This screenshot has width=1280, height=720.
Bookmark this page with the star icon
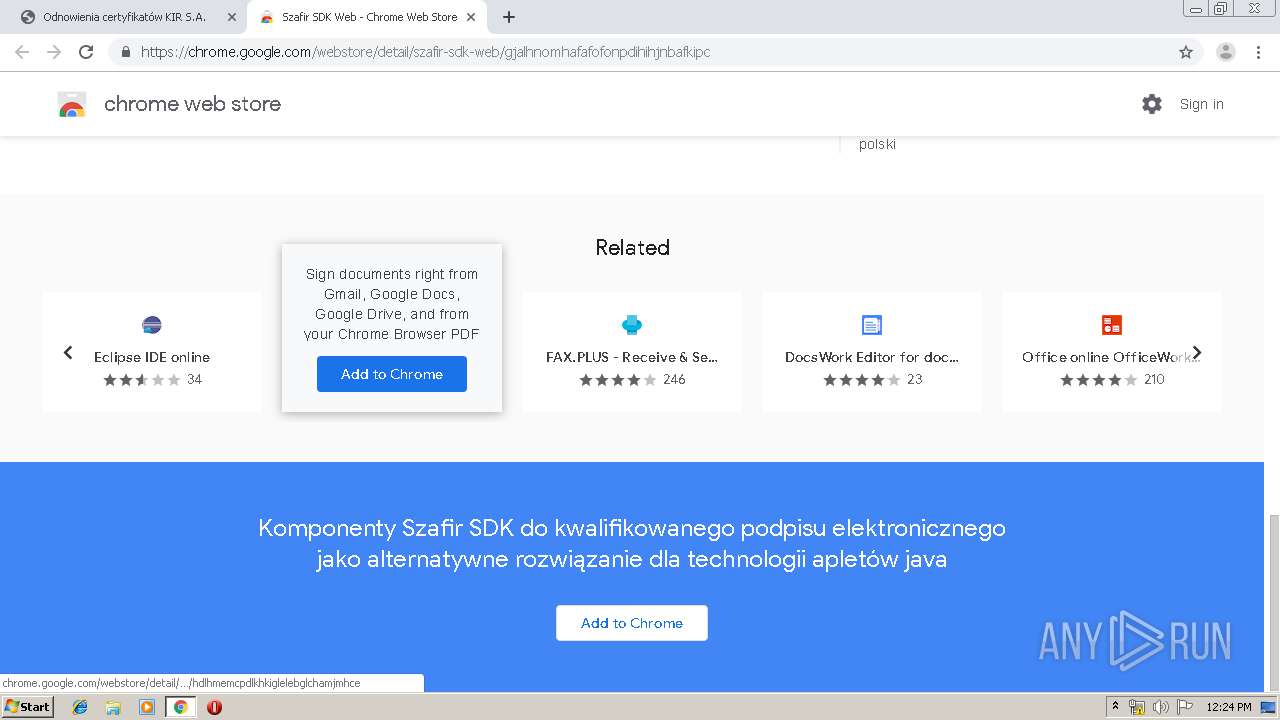coord(1186,52)
